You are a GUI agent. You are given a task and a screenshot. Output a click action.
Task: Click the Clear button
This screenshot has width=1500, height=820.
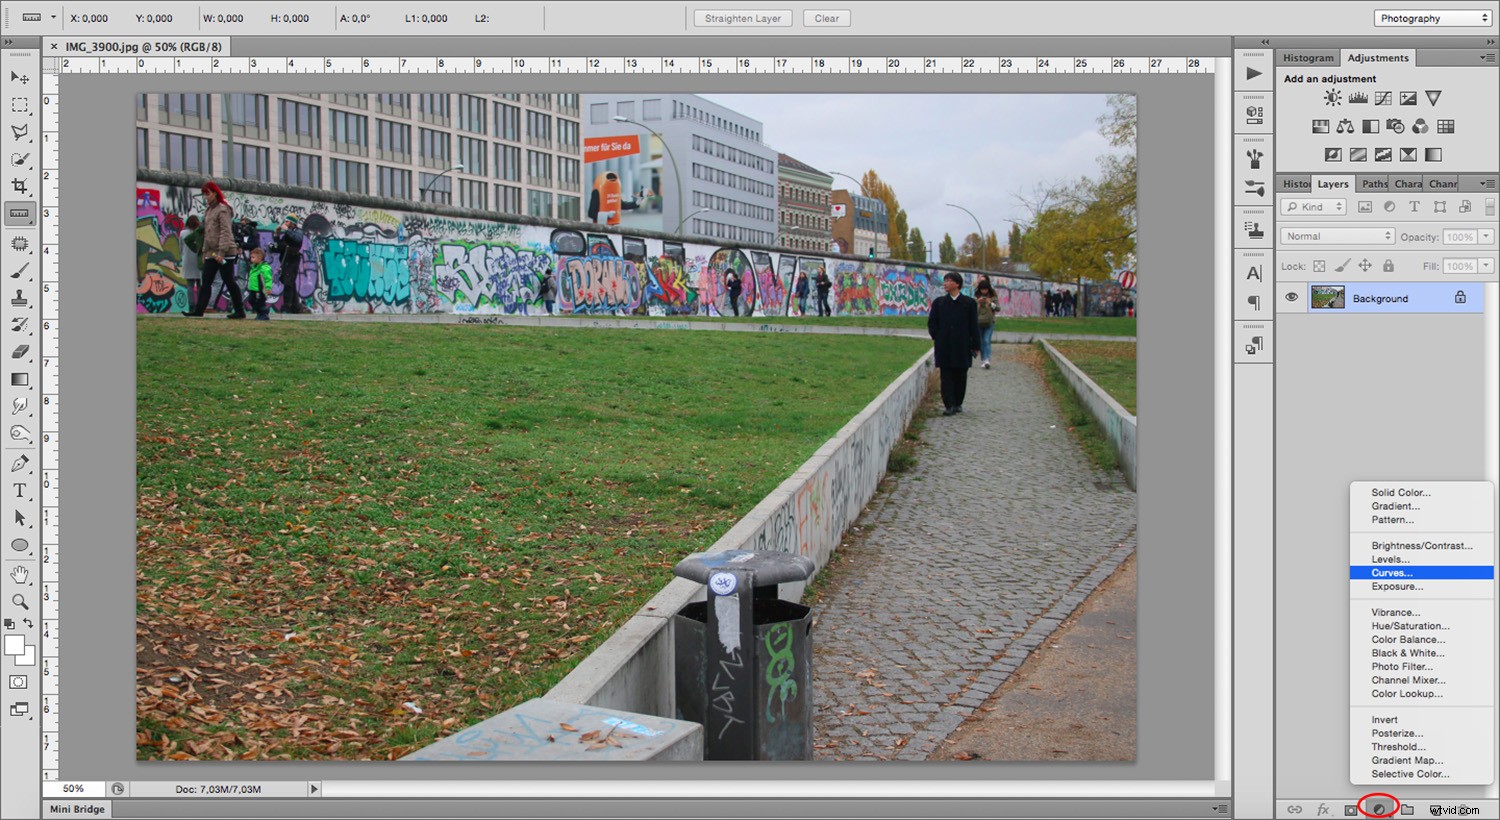(x=826, y=17)
